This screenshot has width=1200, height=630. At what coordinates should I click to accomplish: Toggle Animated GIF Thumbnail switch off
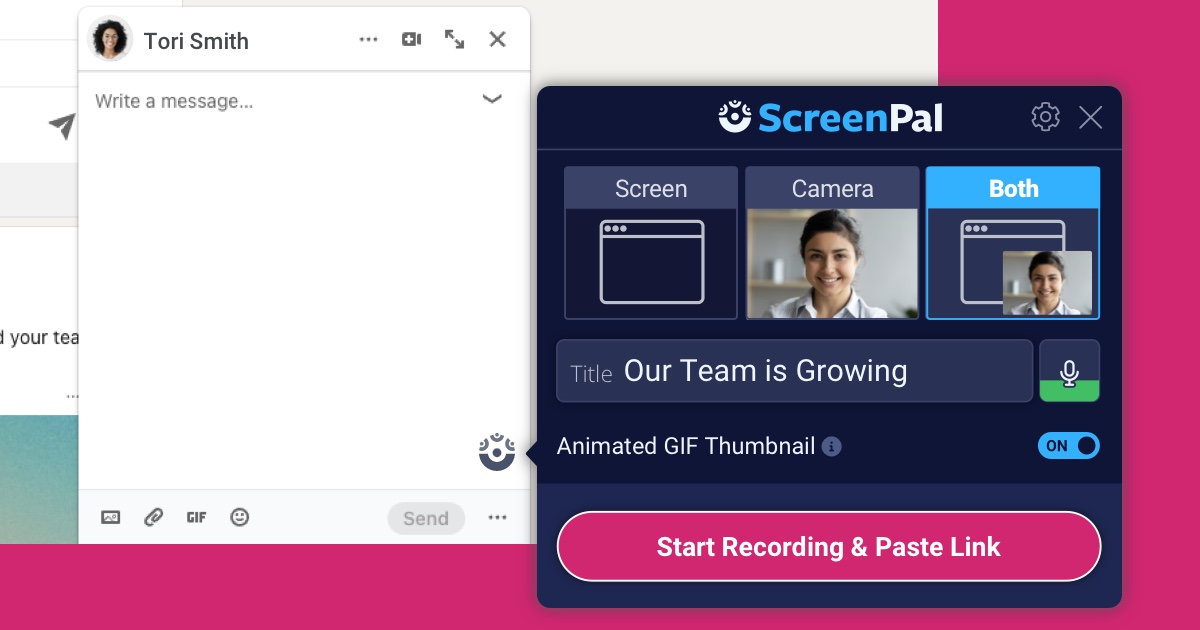click(1068, 446)
